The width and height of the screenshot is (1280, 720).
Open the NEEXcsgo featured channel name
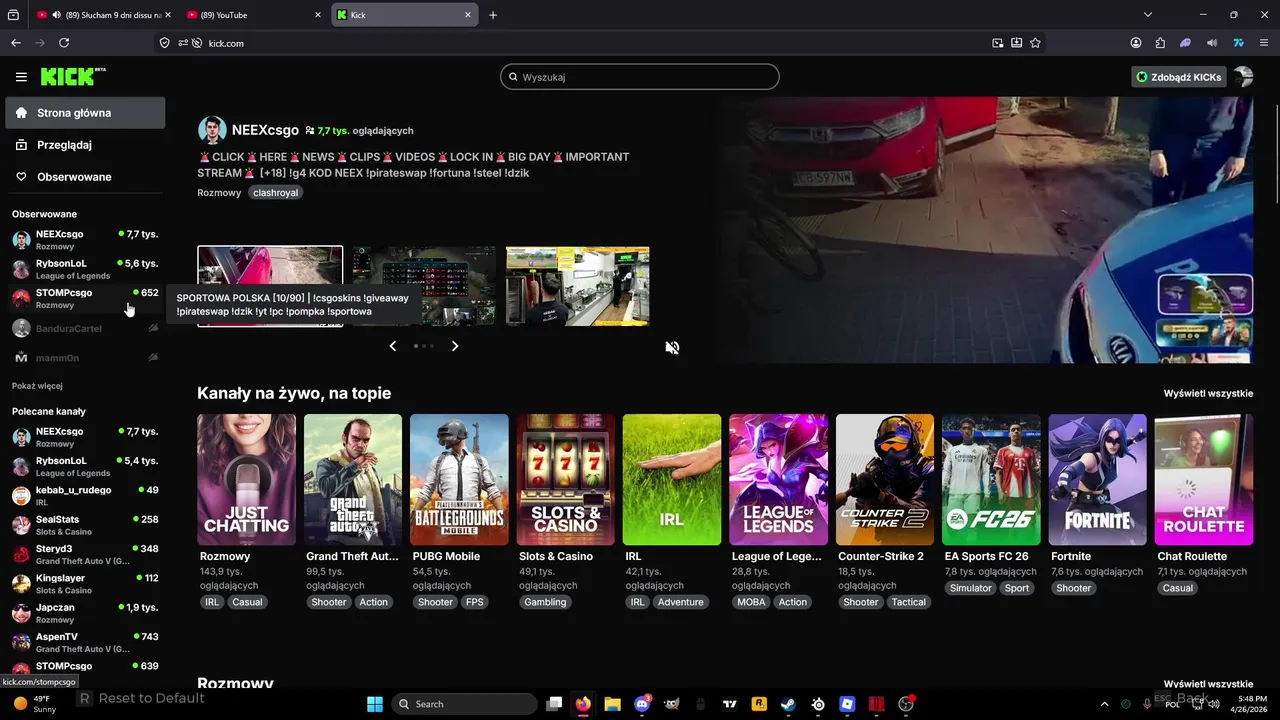coord(265,130)
